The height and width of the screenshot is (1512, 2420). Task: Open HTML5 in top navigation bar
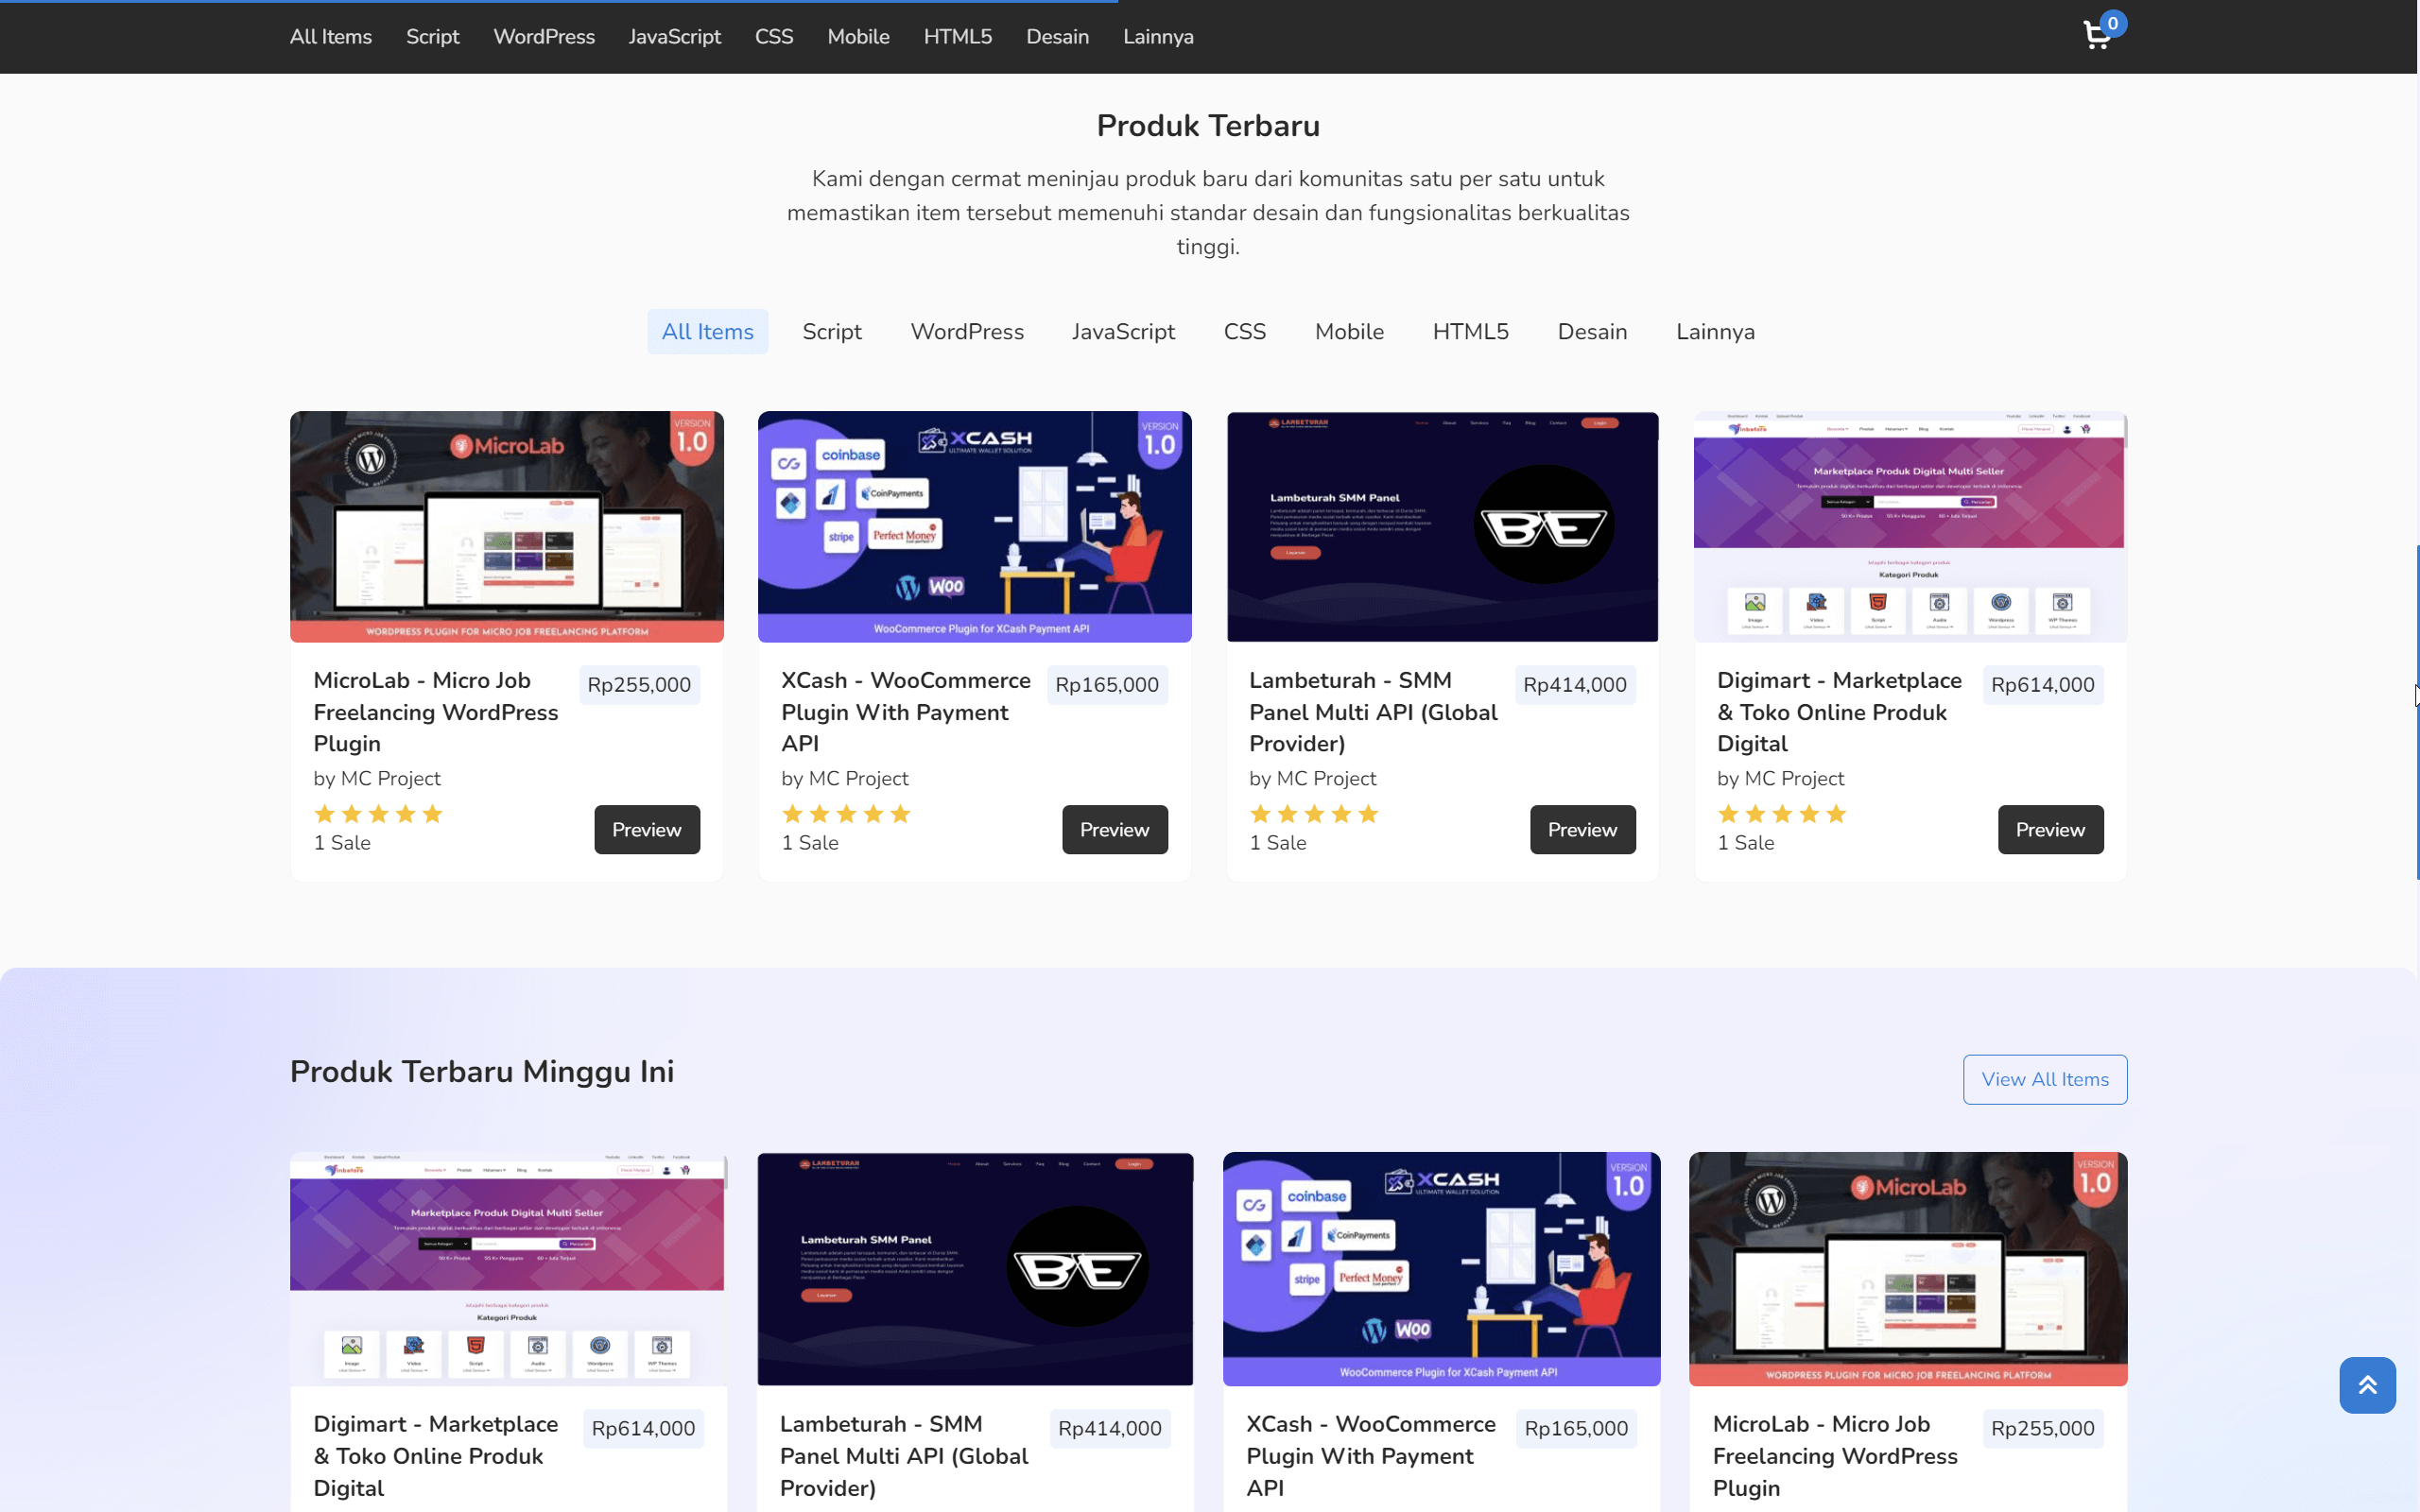coord(958,37)
